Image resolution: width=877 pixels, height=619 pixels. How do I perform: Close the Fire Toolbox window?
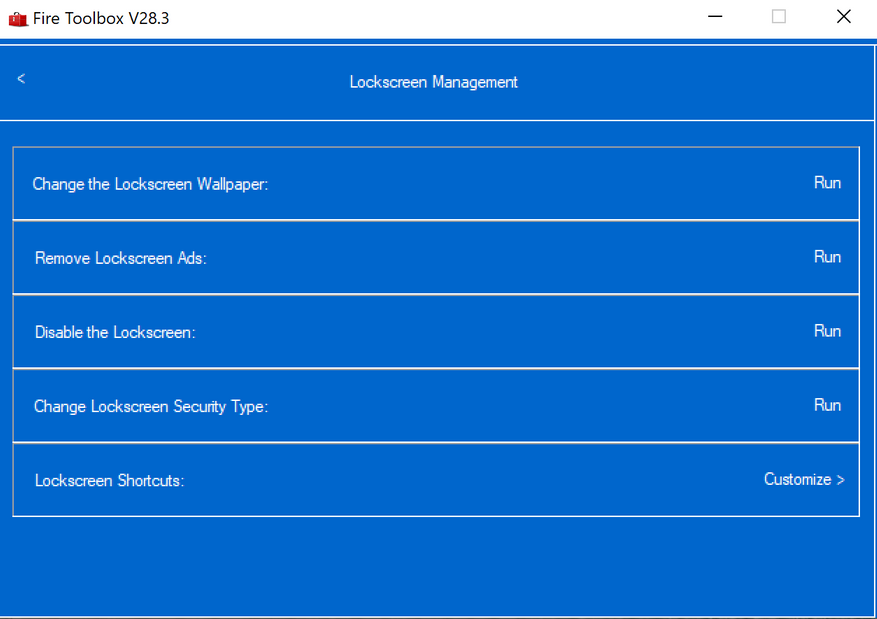(843, 17)
